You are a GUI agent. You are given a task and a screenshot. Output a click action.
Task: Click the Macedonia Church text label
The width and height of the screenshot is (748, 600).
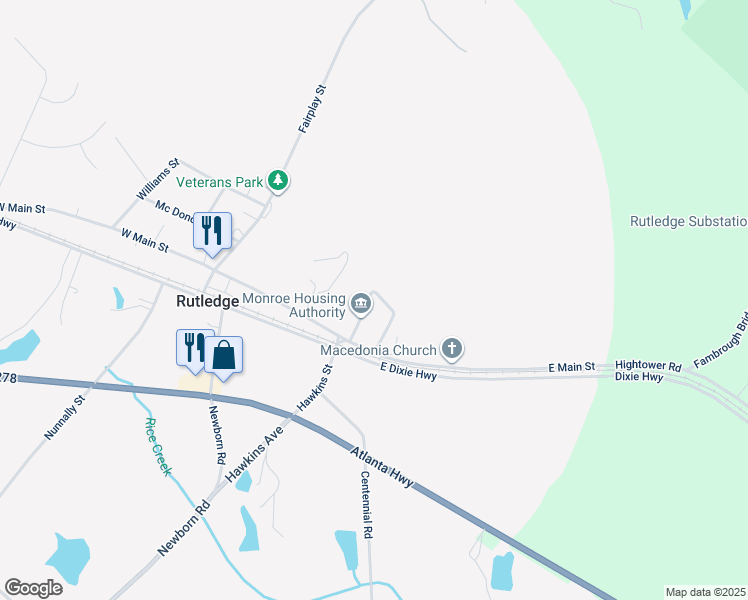pyautogui.click(x=378, y=350)
